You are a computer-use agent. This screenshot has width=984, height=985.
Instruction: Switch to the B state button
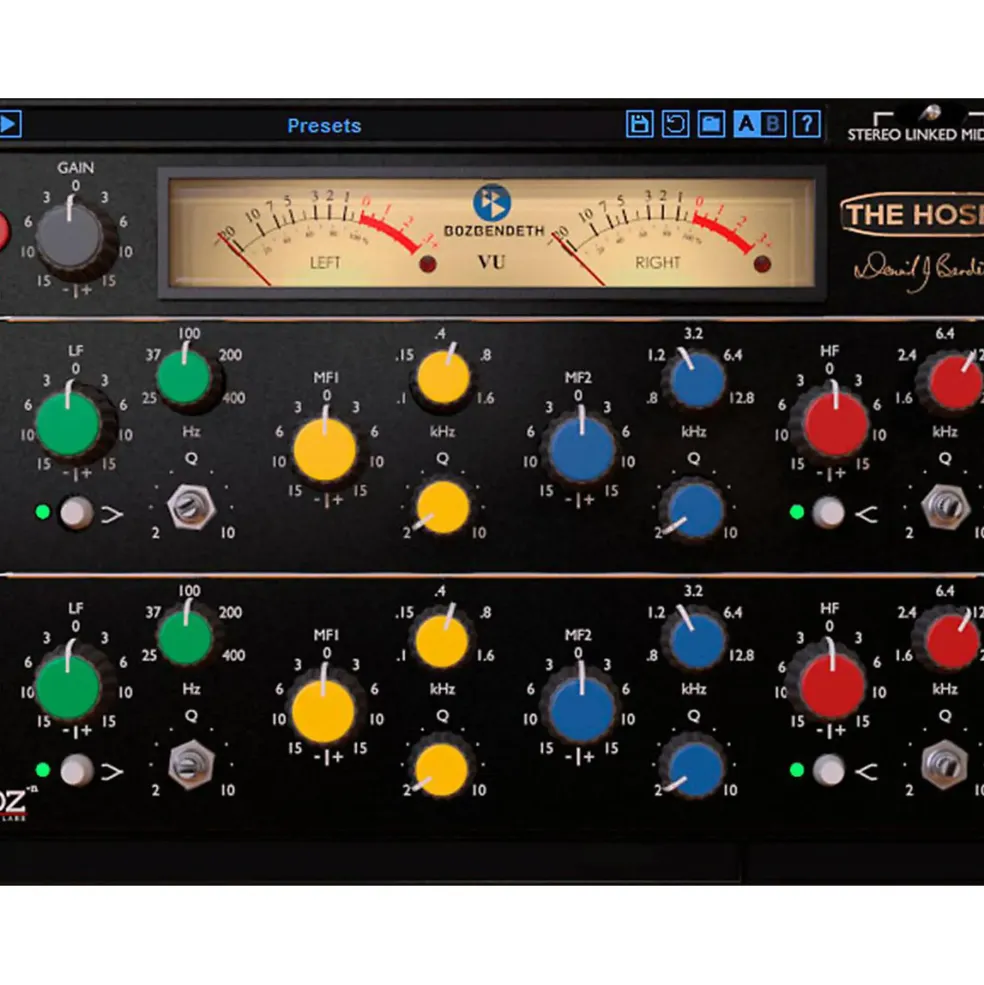tap(772, 124)
